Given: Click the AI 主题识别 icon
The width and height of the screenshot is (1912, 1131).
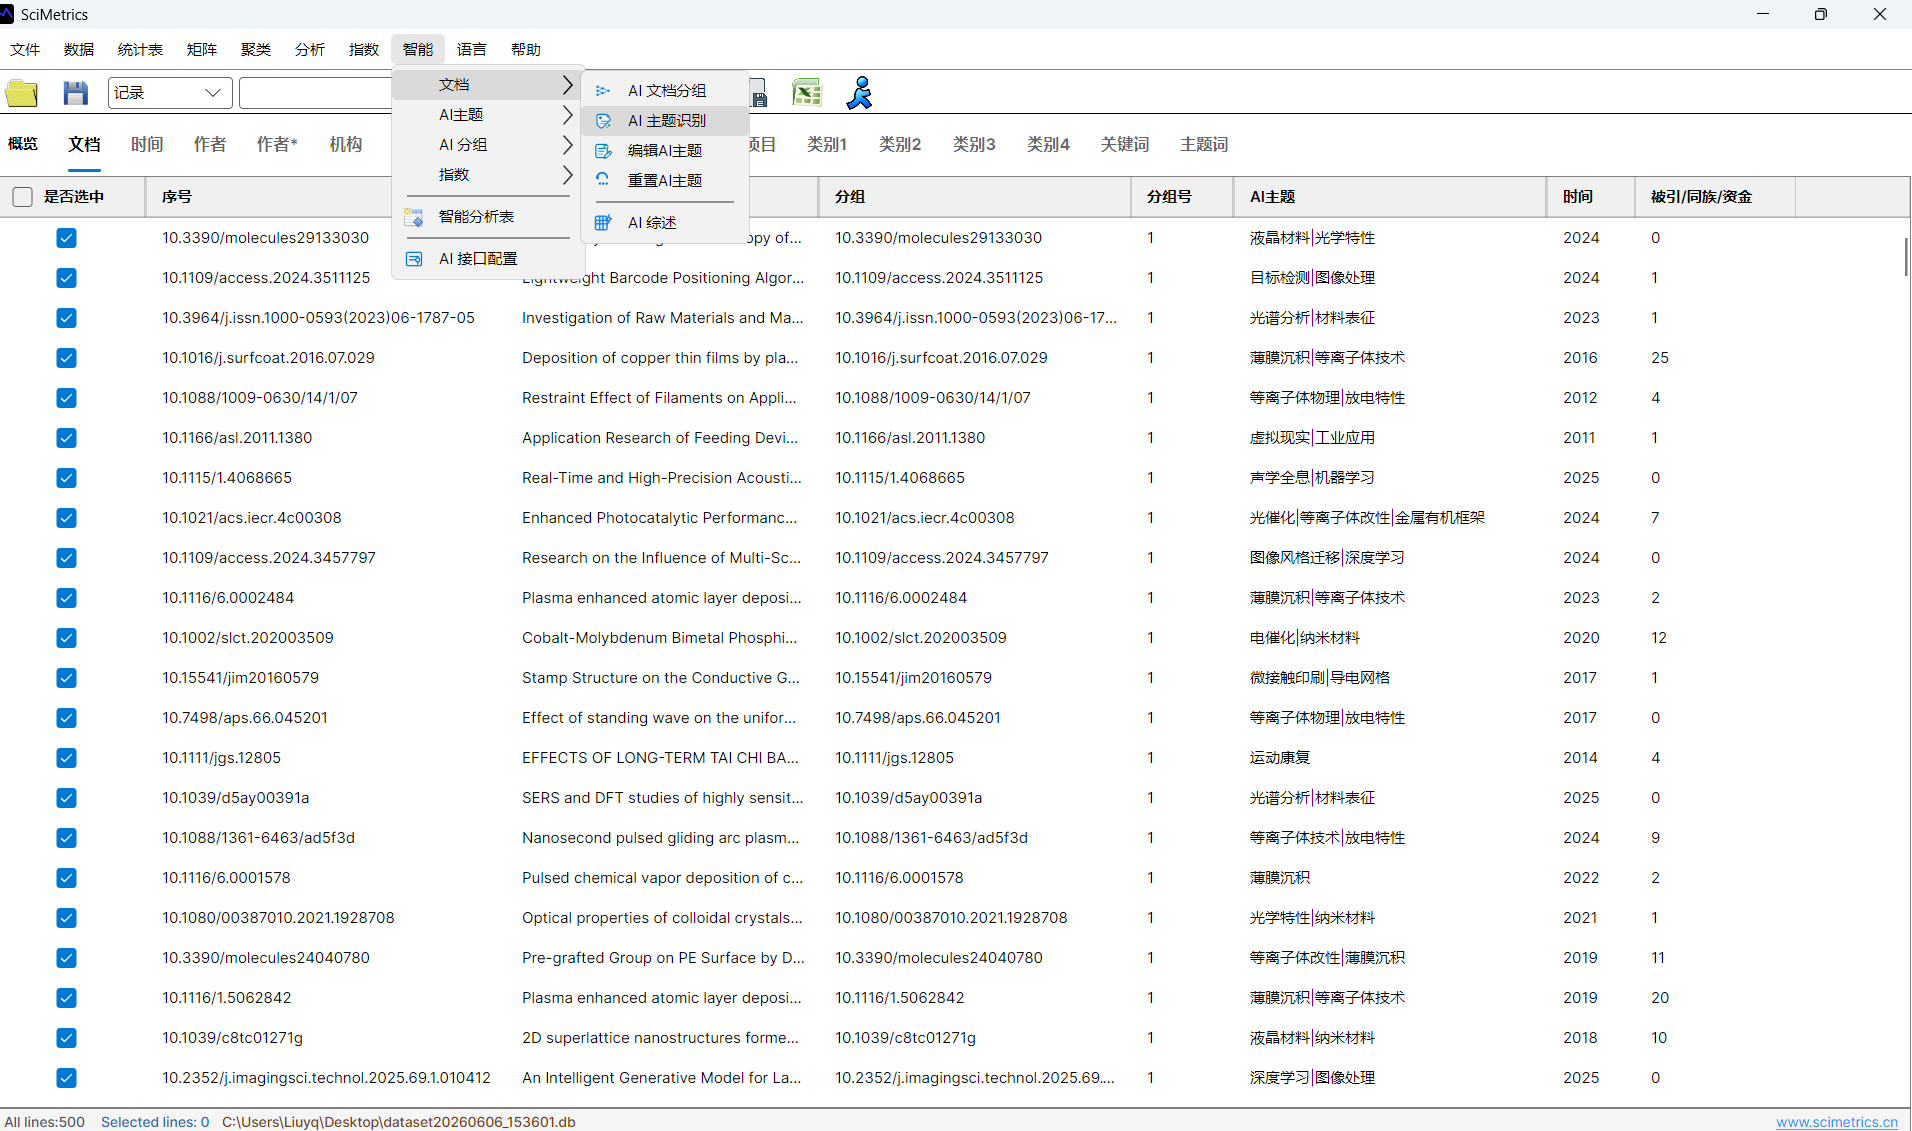Looking at the screenshot, I should 603,121.
